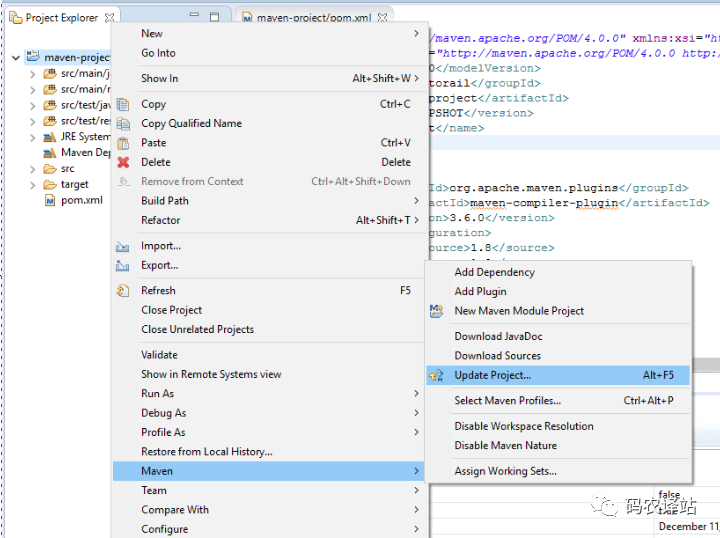Close the maven-project/pom.xml editor tab
720x538 pixels.
point(382,17)
